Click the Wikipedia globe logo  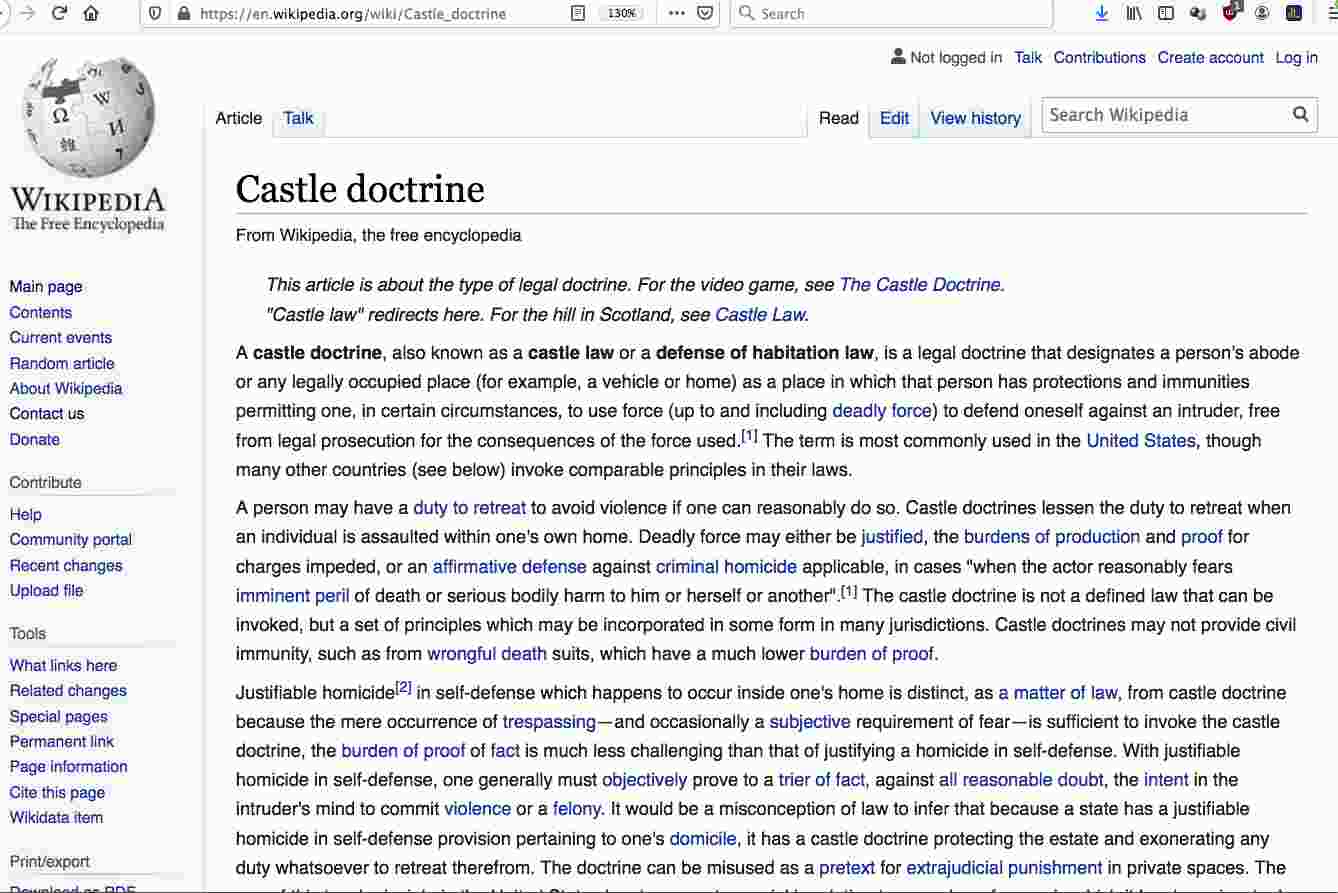pyautogui.click(x=88, y=117)
